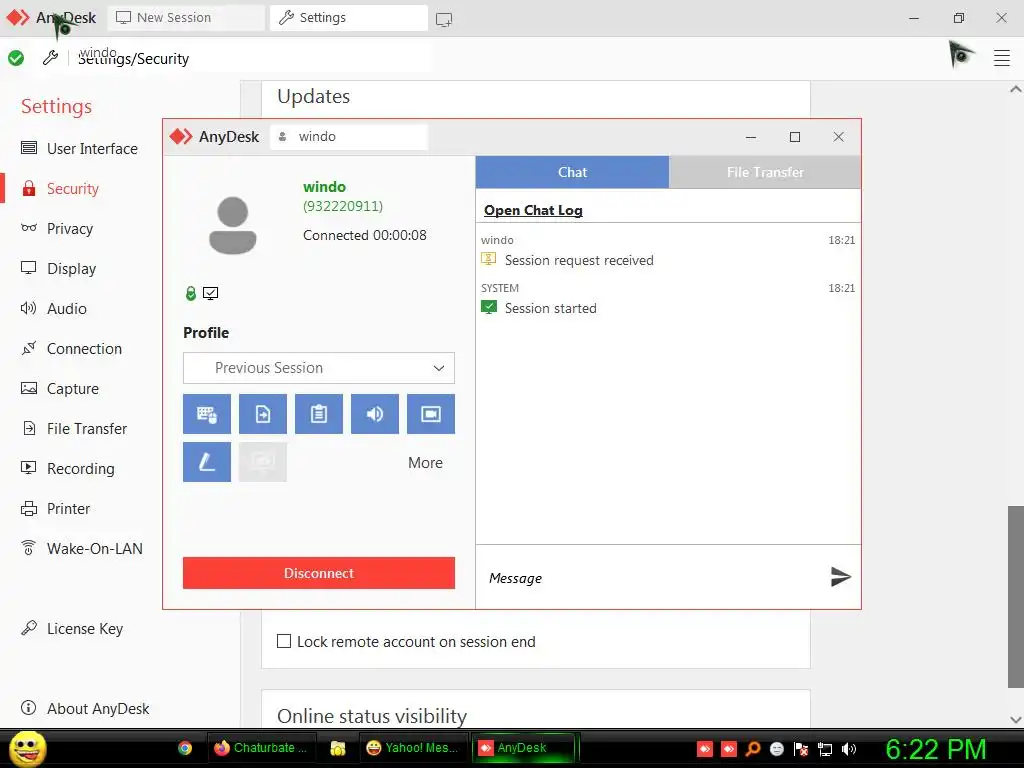Click the Disconnect button

click(x=319, y=573)
